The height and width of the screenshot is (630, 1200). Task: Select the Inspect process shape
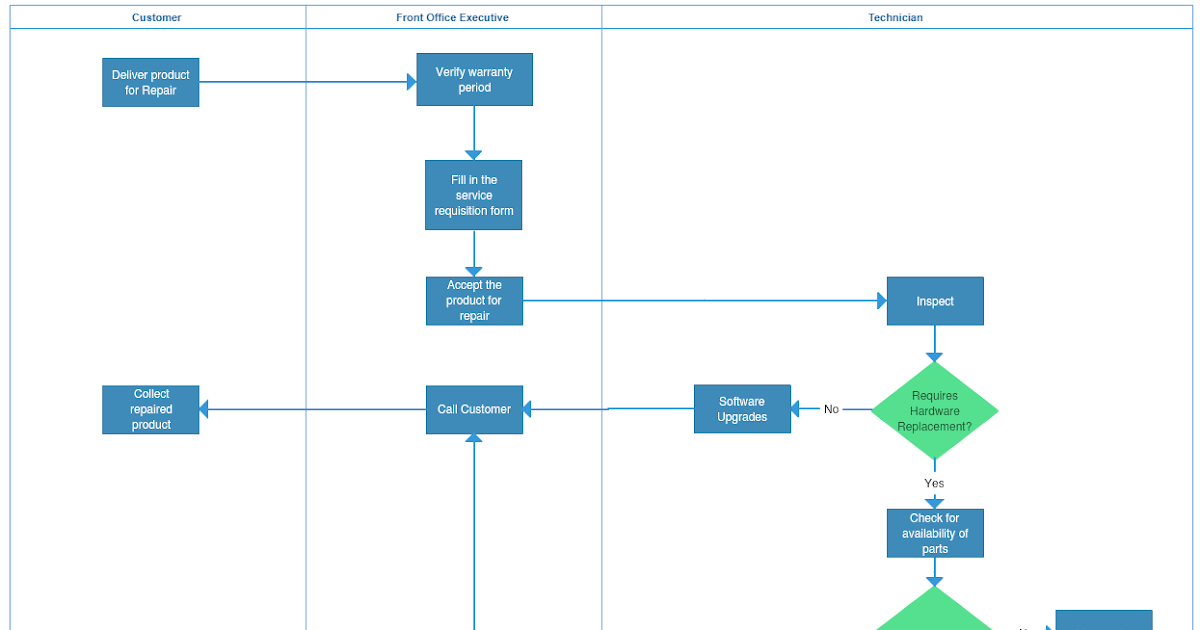pos(934,300)
